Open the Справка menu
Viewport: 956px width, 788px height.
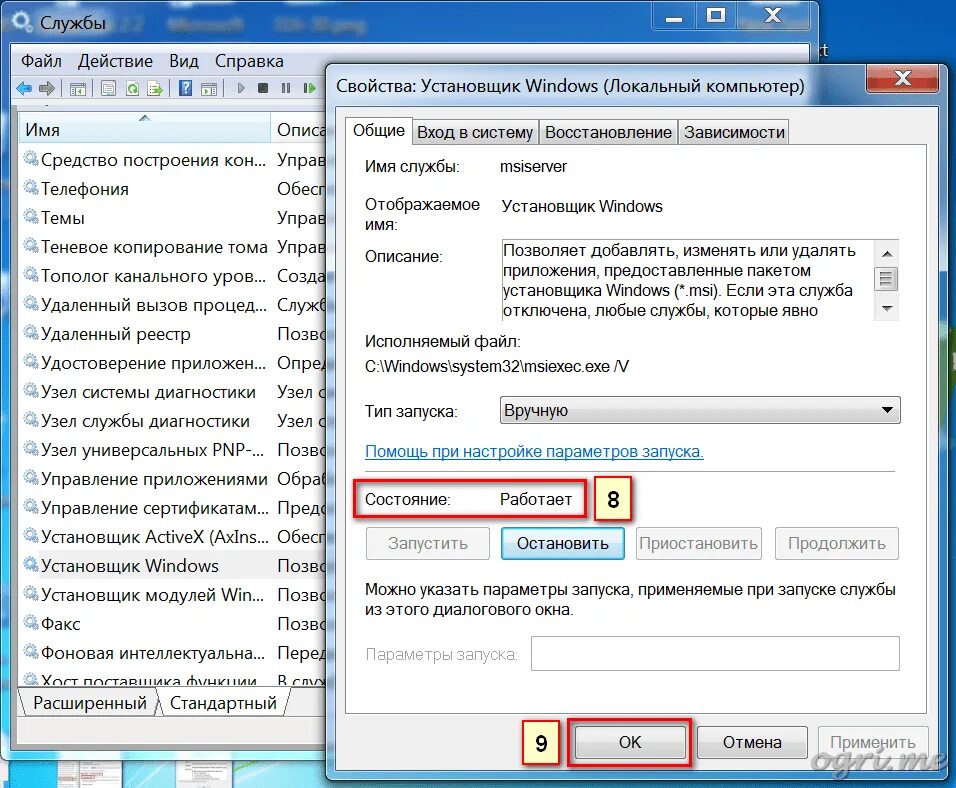point(249,61)
